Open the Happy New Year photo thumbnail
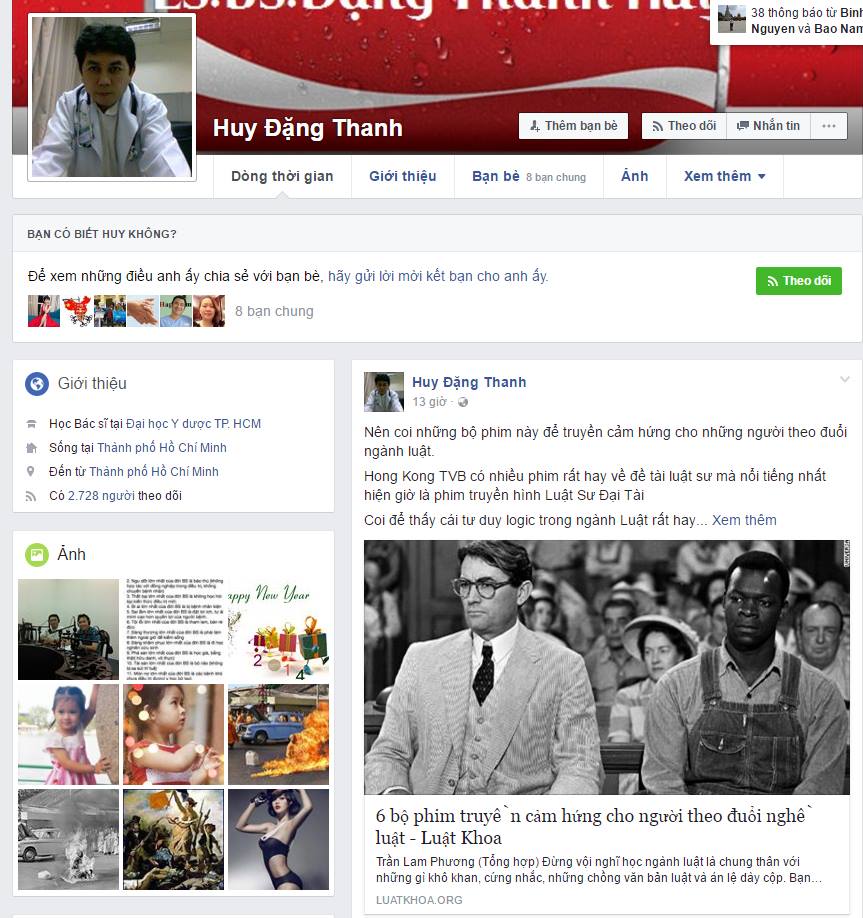 (x=278, y=629)
